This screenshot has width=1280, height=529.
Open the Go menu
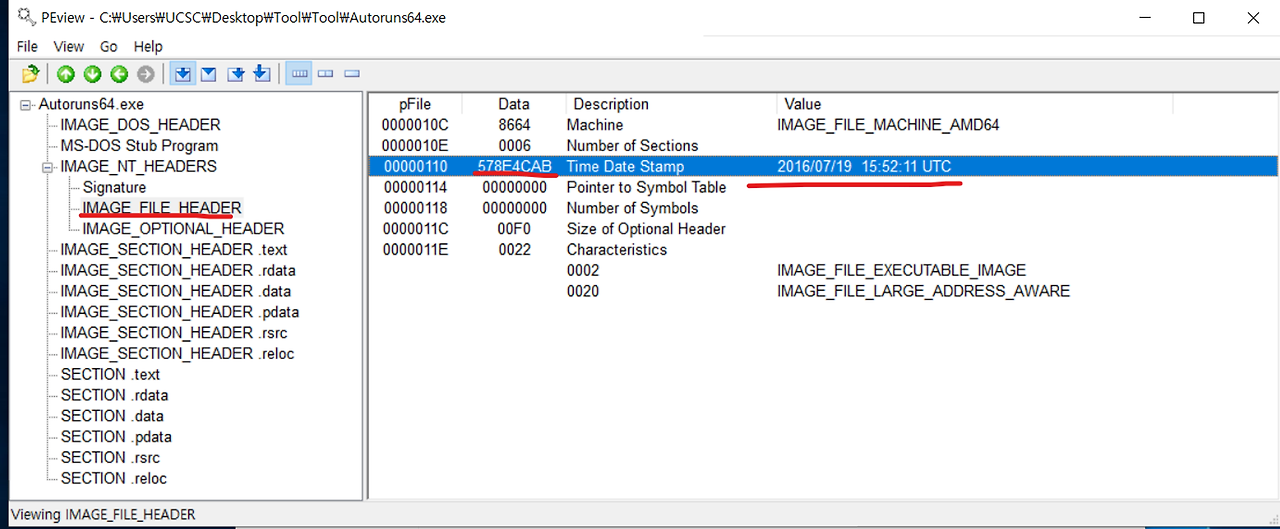point(109,46)
